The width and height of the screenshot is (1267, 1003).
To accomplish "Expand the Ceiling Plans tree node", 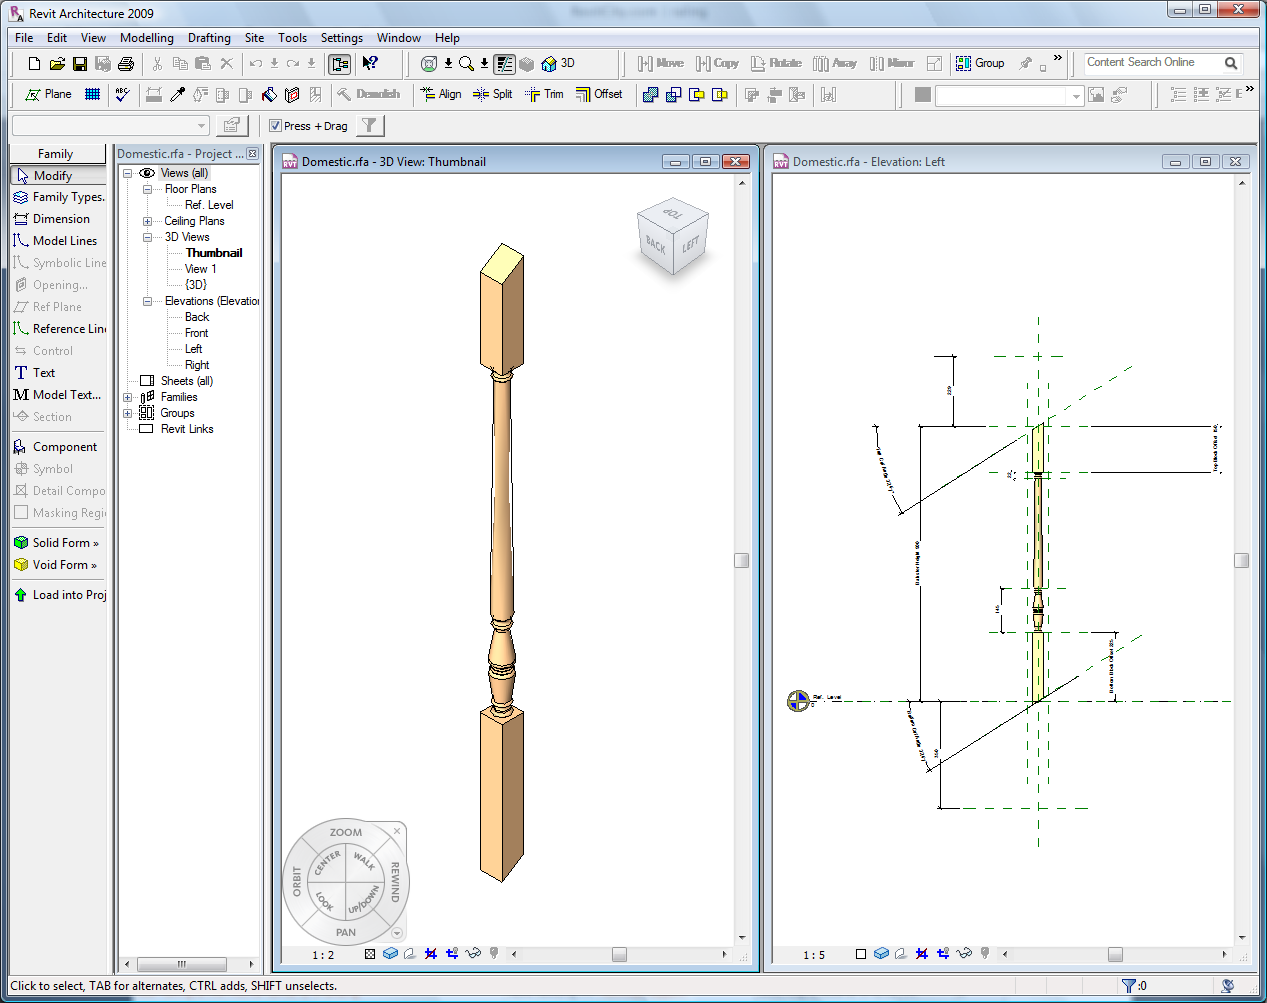I will tap(147, 221).
